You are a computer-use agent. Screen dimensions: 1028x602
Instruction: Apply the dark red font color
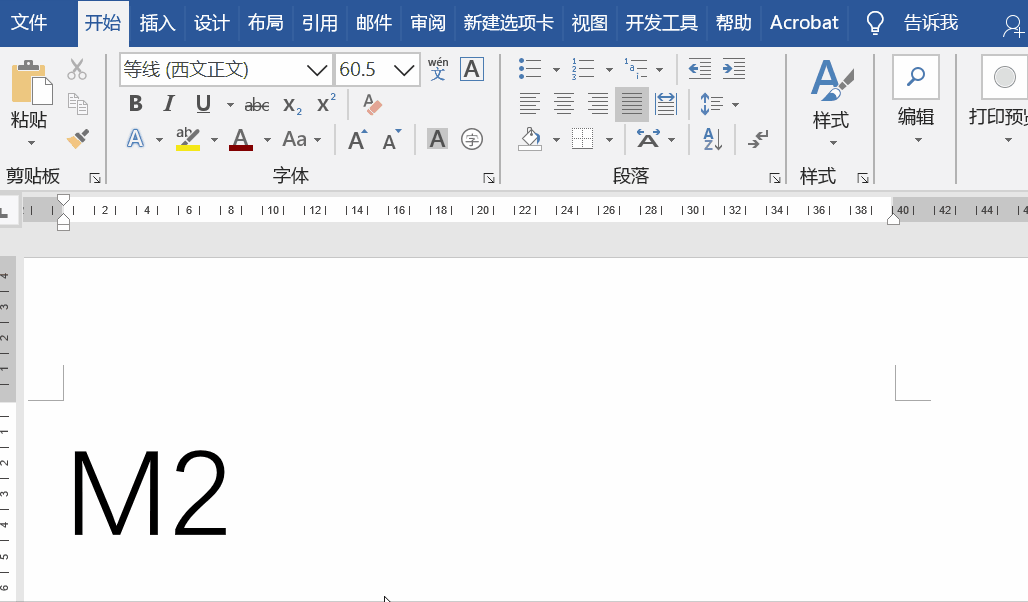coord(241,139)
